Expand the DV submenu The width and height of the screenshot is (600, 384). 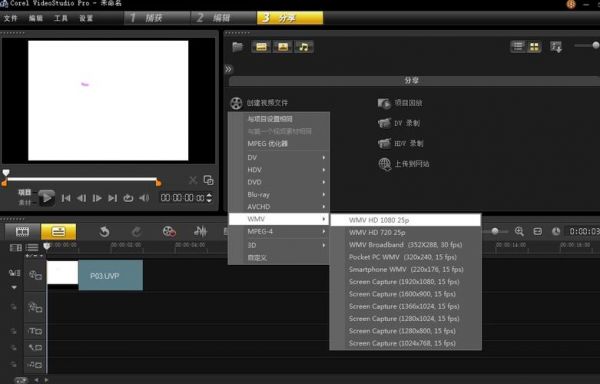(x=279, y=158)
